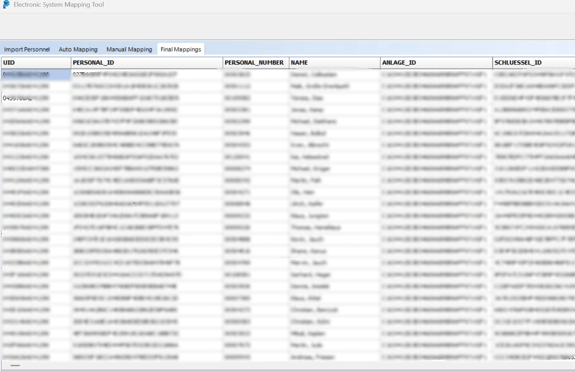The height and width of the screenshot is (371, 575).
Task: Click the UID cell in the third row
Action: [36, 98]
